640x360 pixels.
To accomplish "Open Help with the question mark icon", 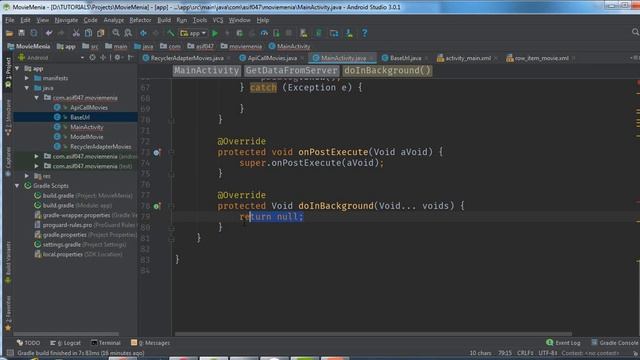I will click(x=364, y=33).
